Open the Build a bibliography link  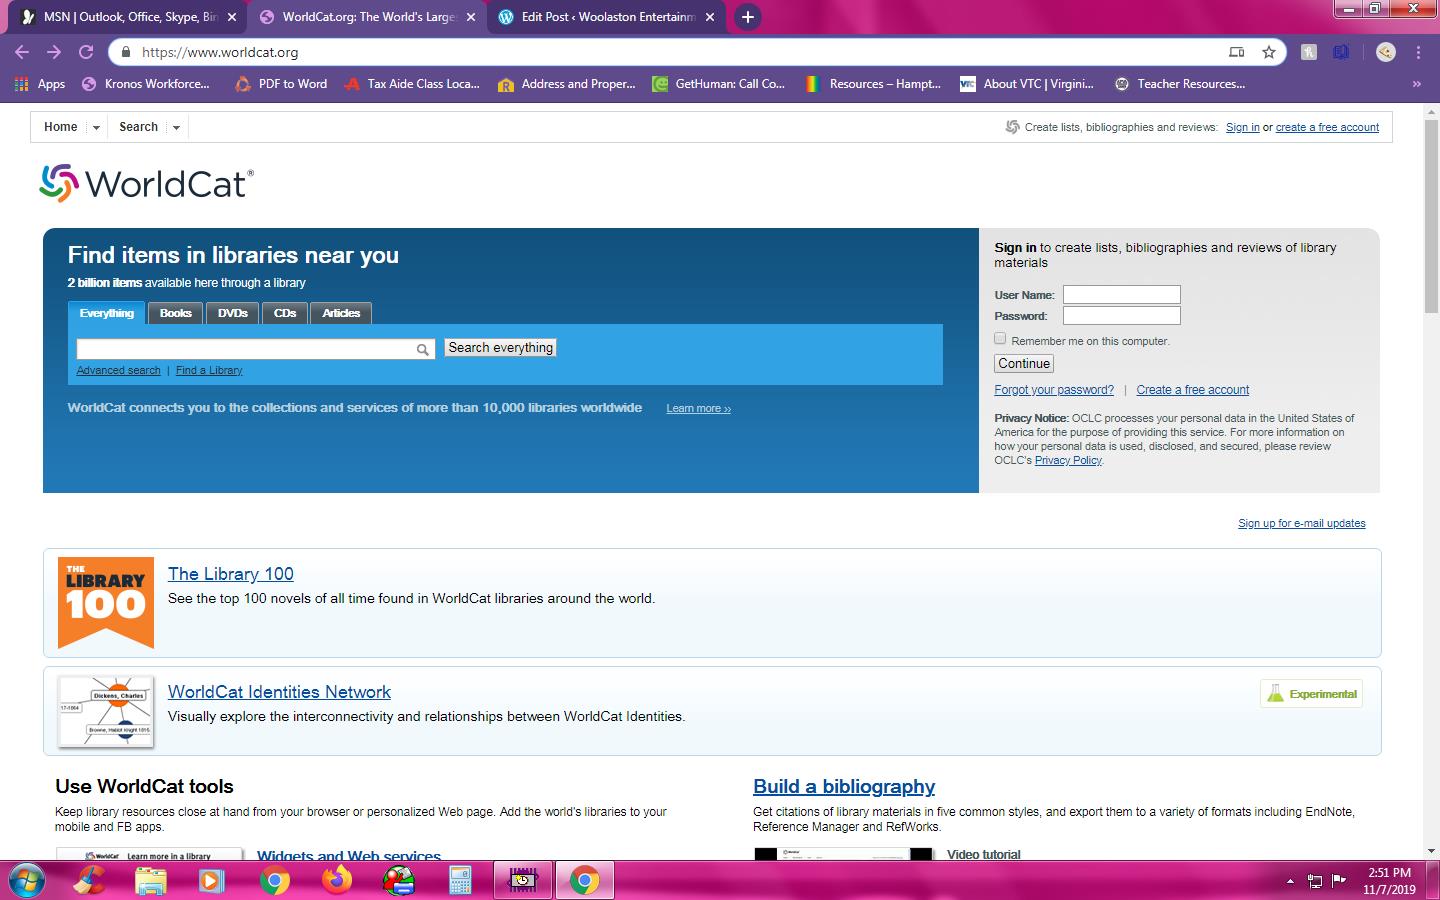[x=844, y=787]
